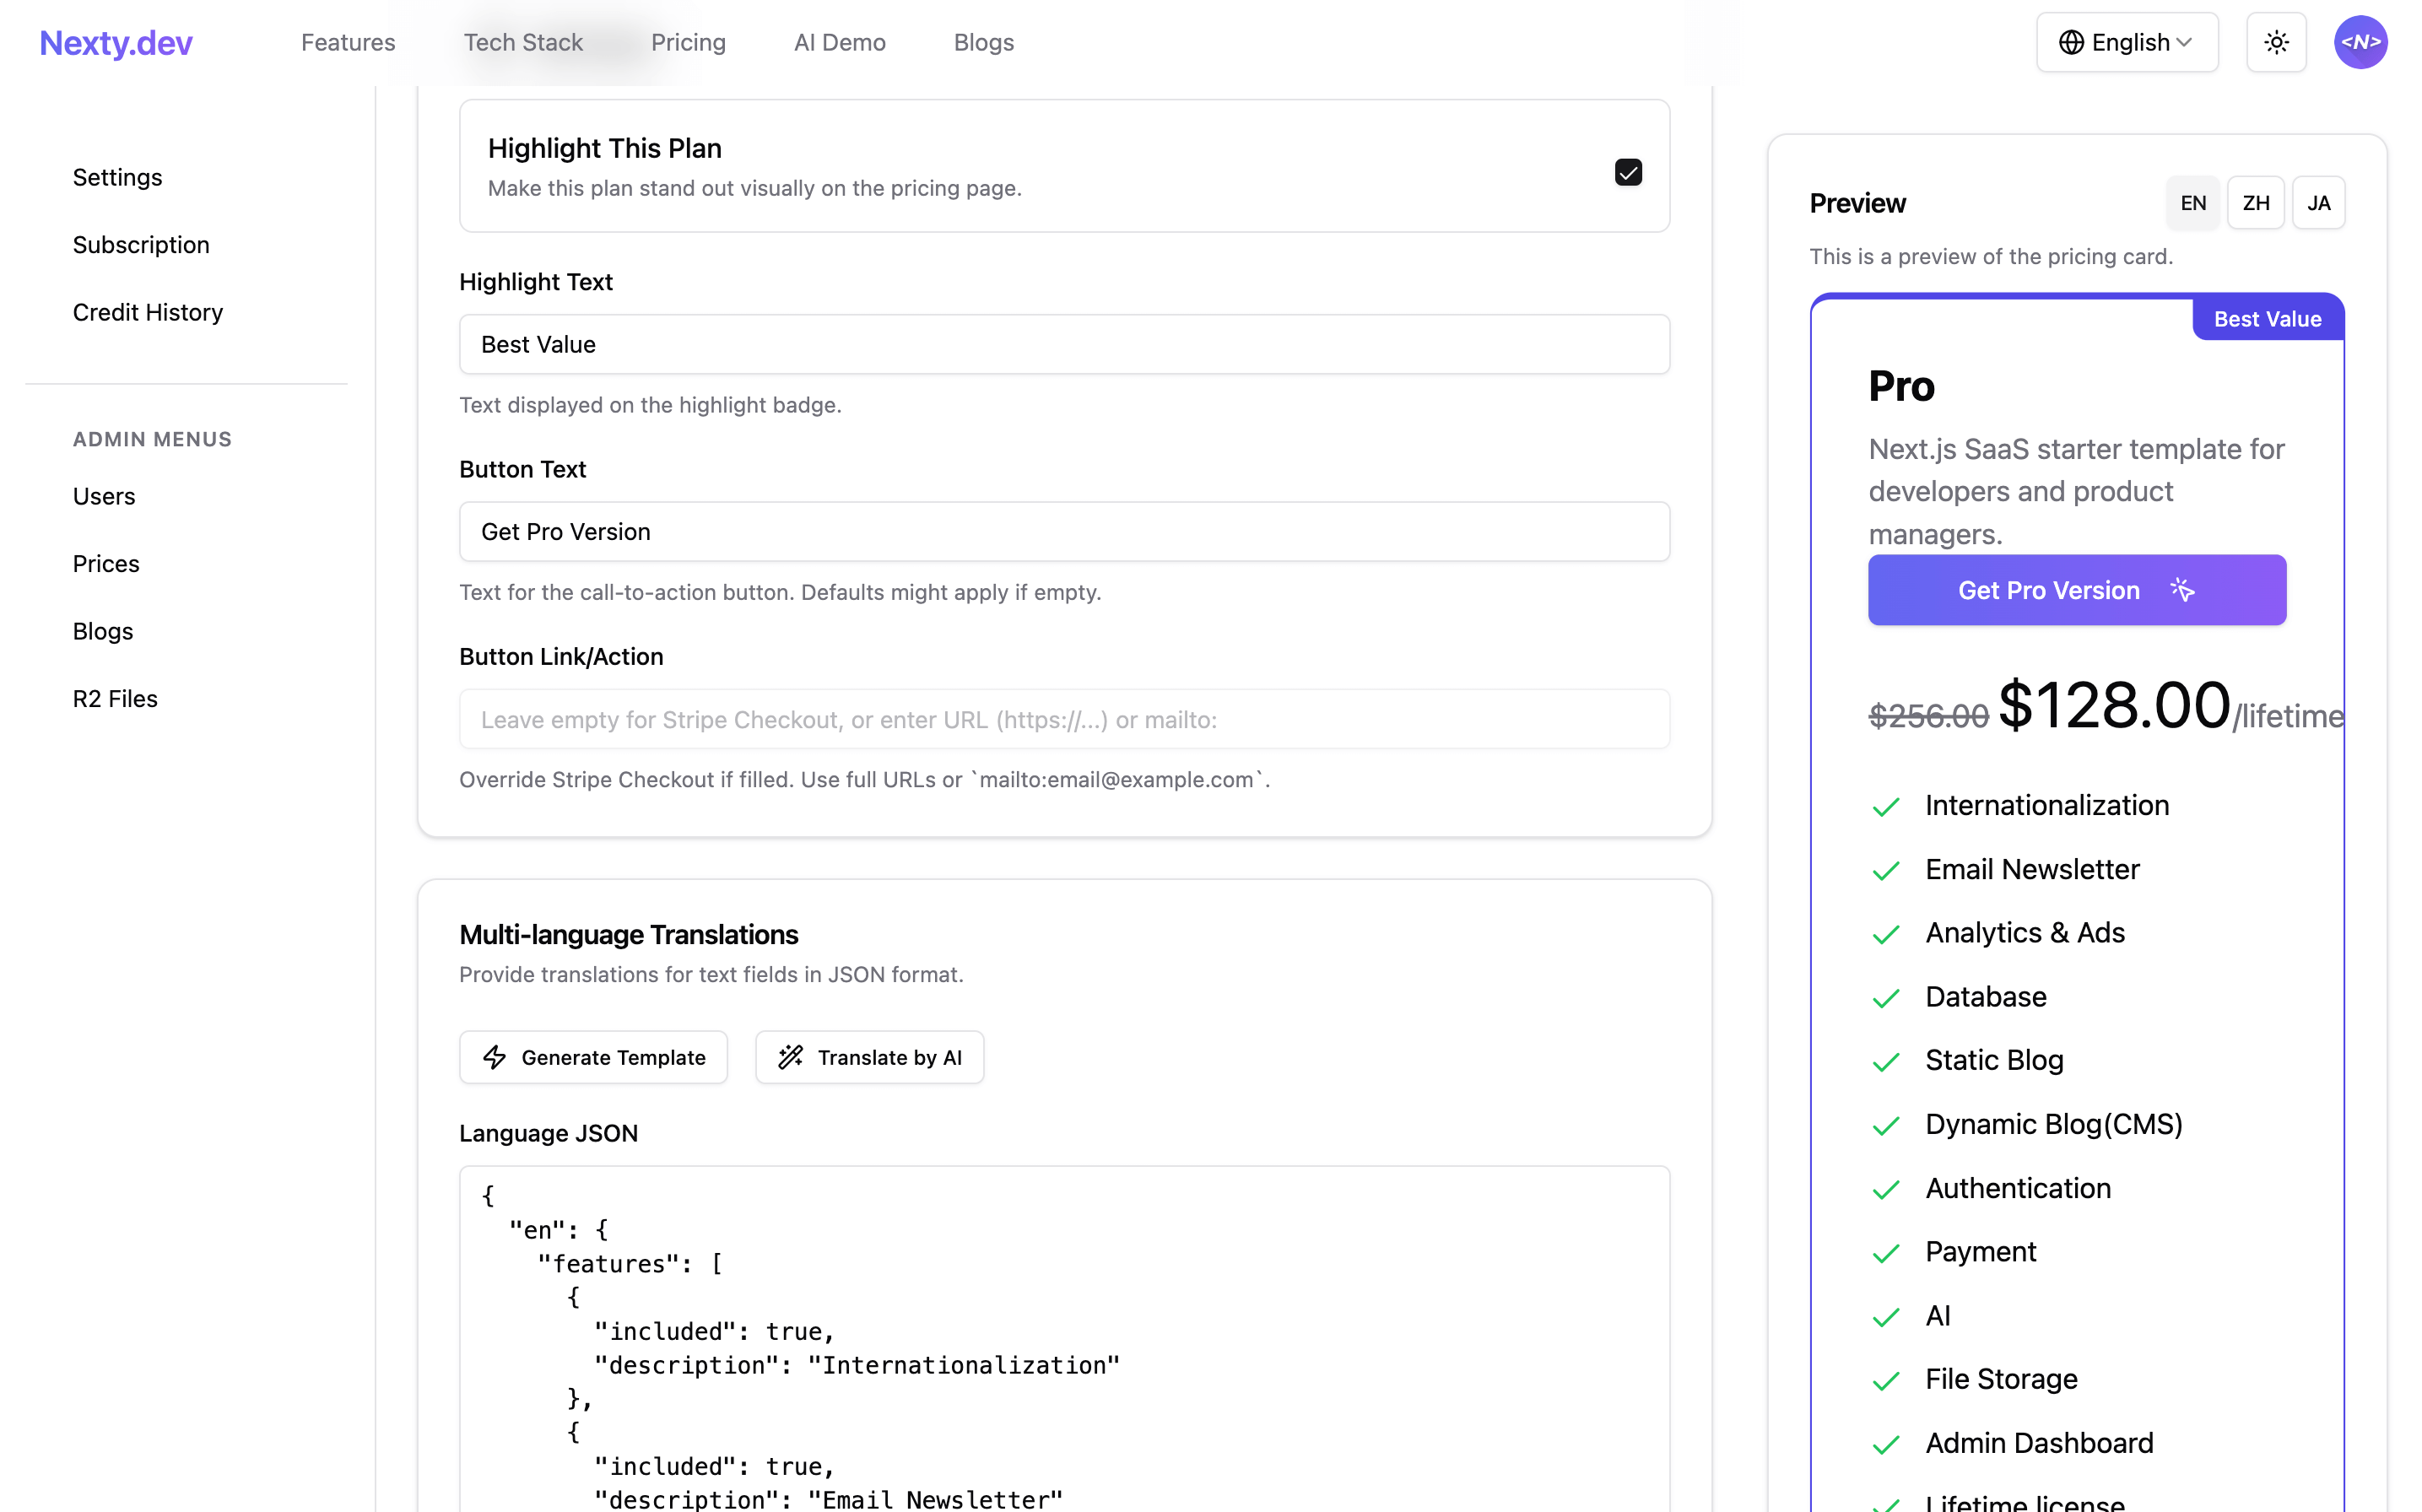Open the AI Demo nav item
The height and width of the screenshot is (1512, 2422).
[840, 42]
